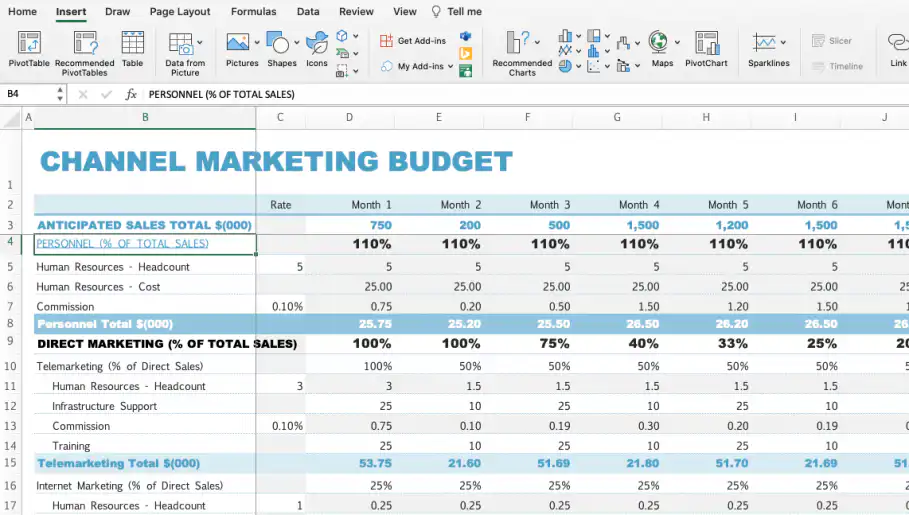The height and width of the screenshot is (515, 909).
Task: Open the View tab
Action: tap(405, 12)
